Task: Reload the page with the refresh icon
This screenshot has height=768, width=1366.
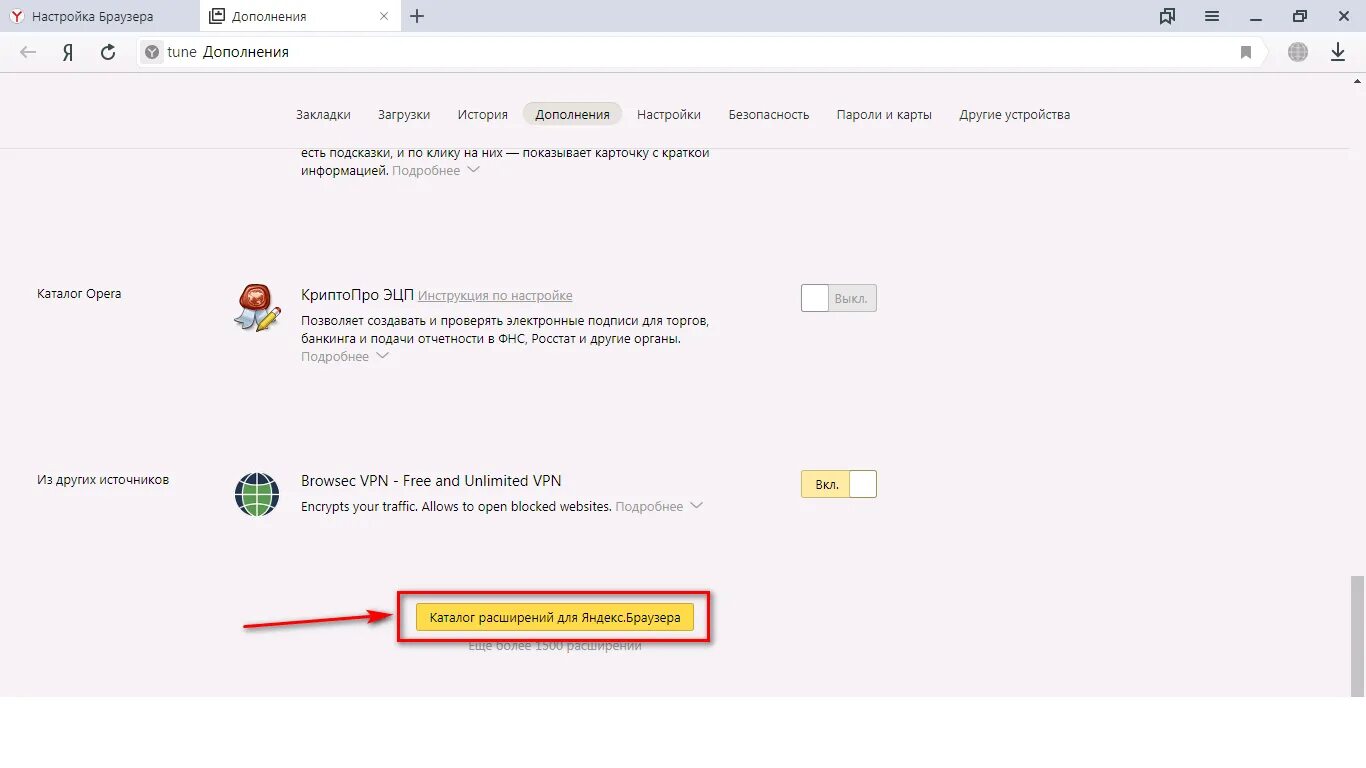Action: click(108, 52)
